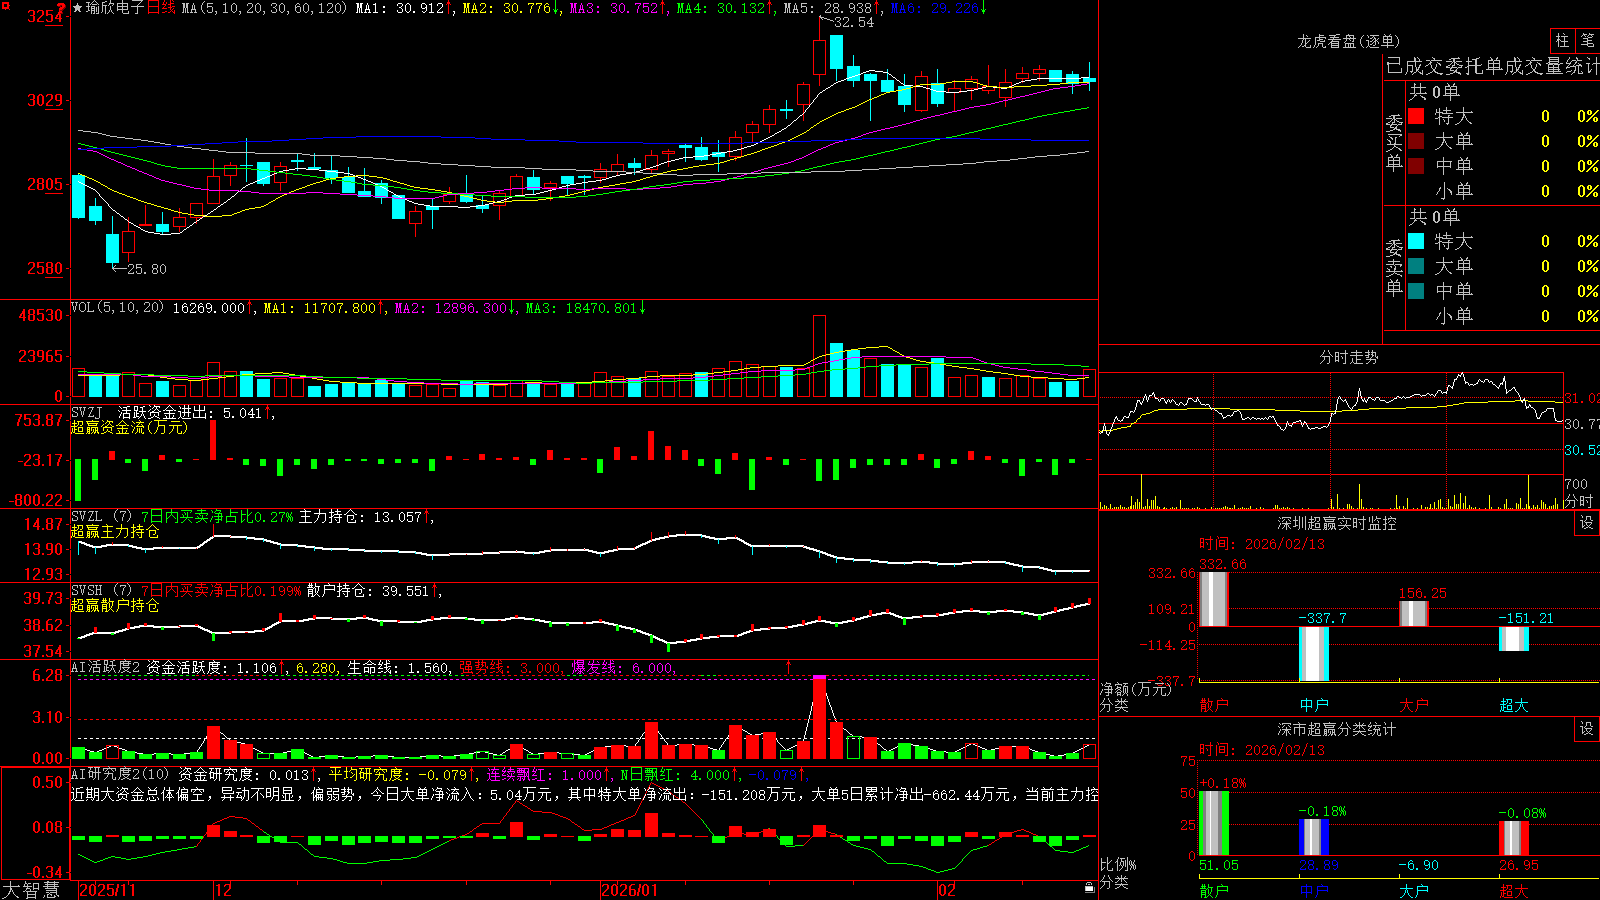1600x900 pixels.
Task: Click the 委买单 section label
Action: 1394,142
